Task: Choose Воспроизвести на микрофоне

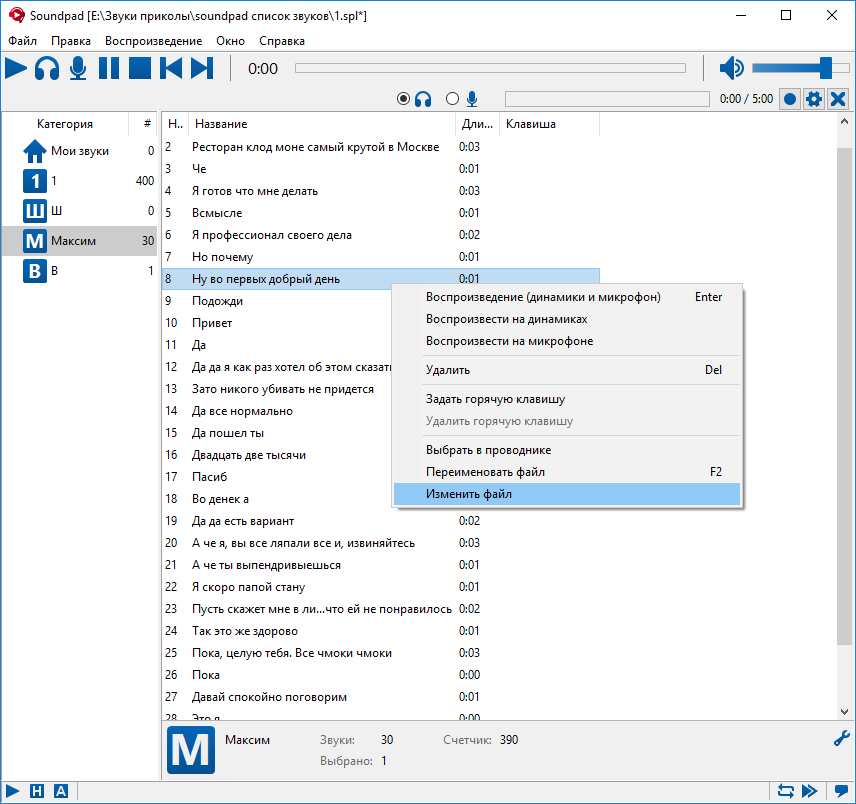Action: pyautogui.click(x=567, y=341)
